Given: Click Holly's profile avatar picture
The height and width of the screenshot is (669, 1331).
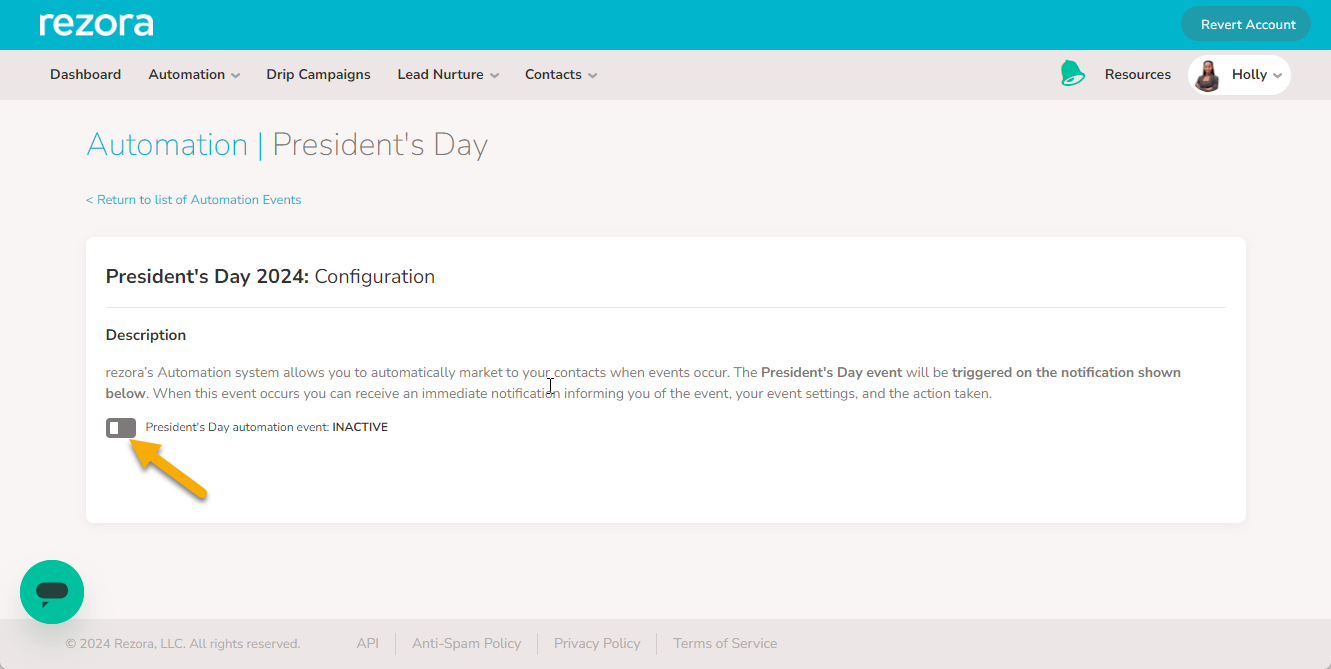Looking at the screenshot, I should pyautogui.click(x=1208, y=75).
